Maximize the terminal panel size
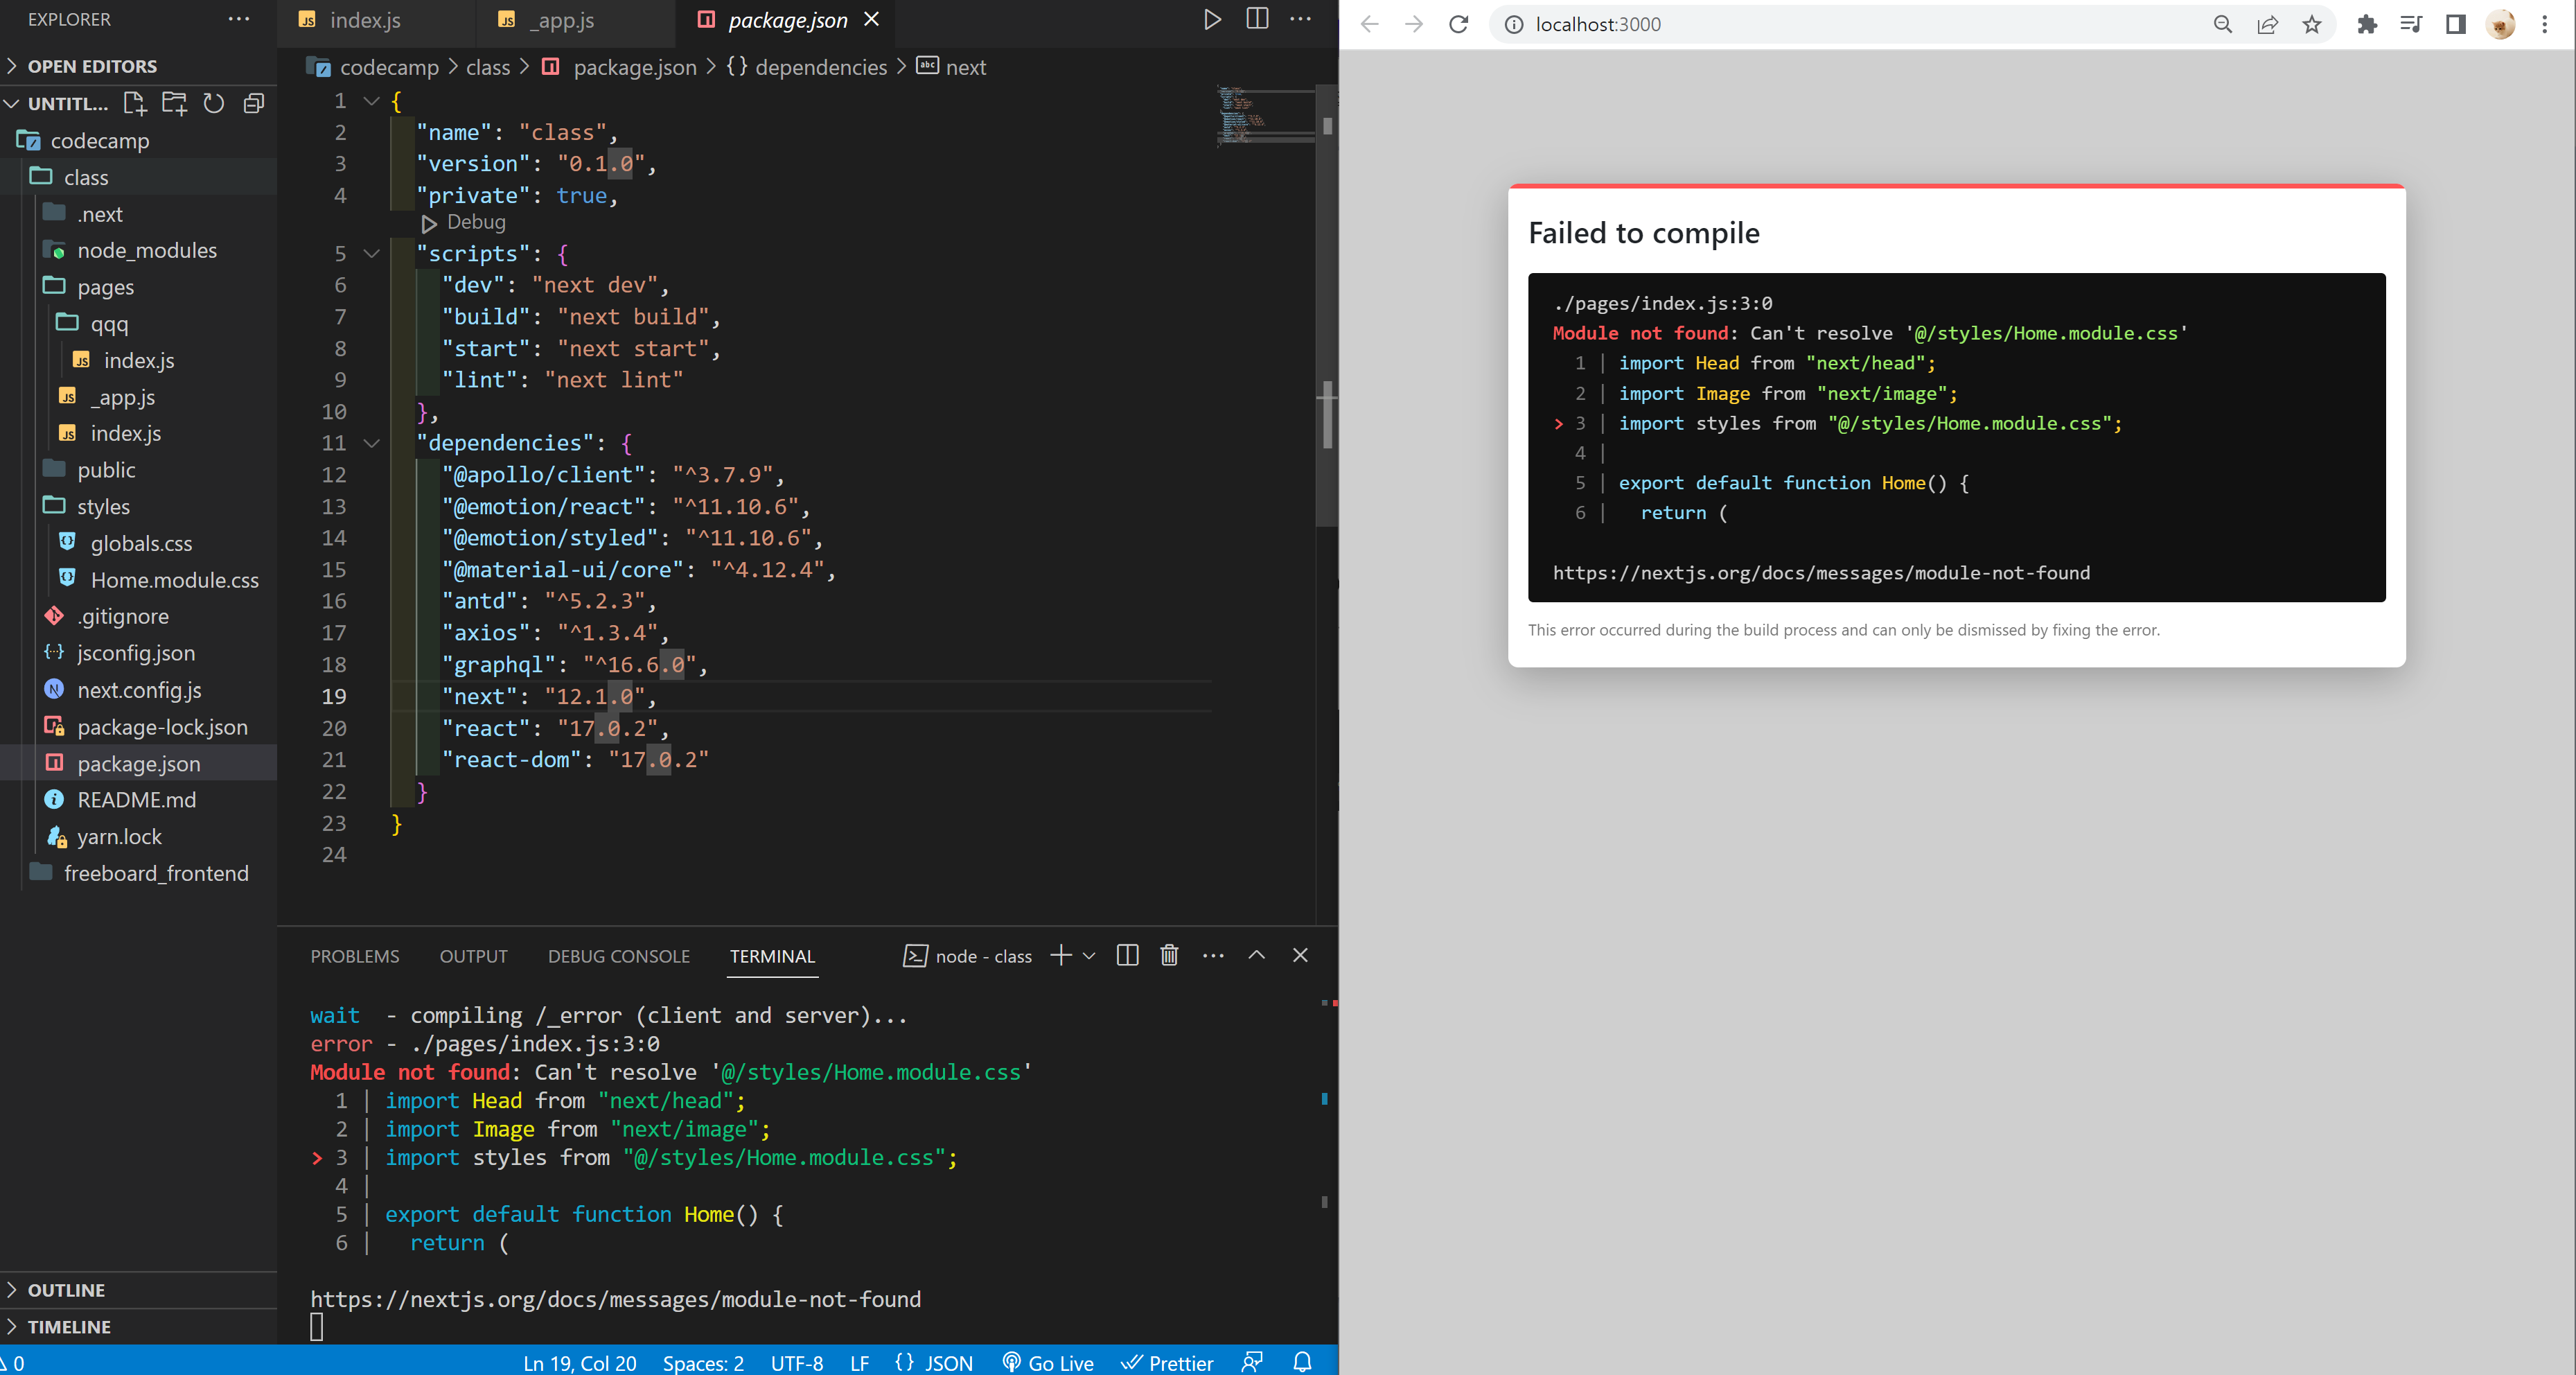Viewport: 2576px width, 1375px height. [x=1257, y=955]
